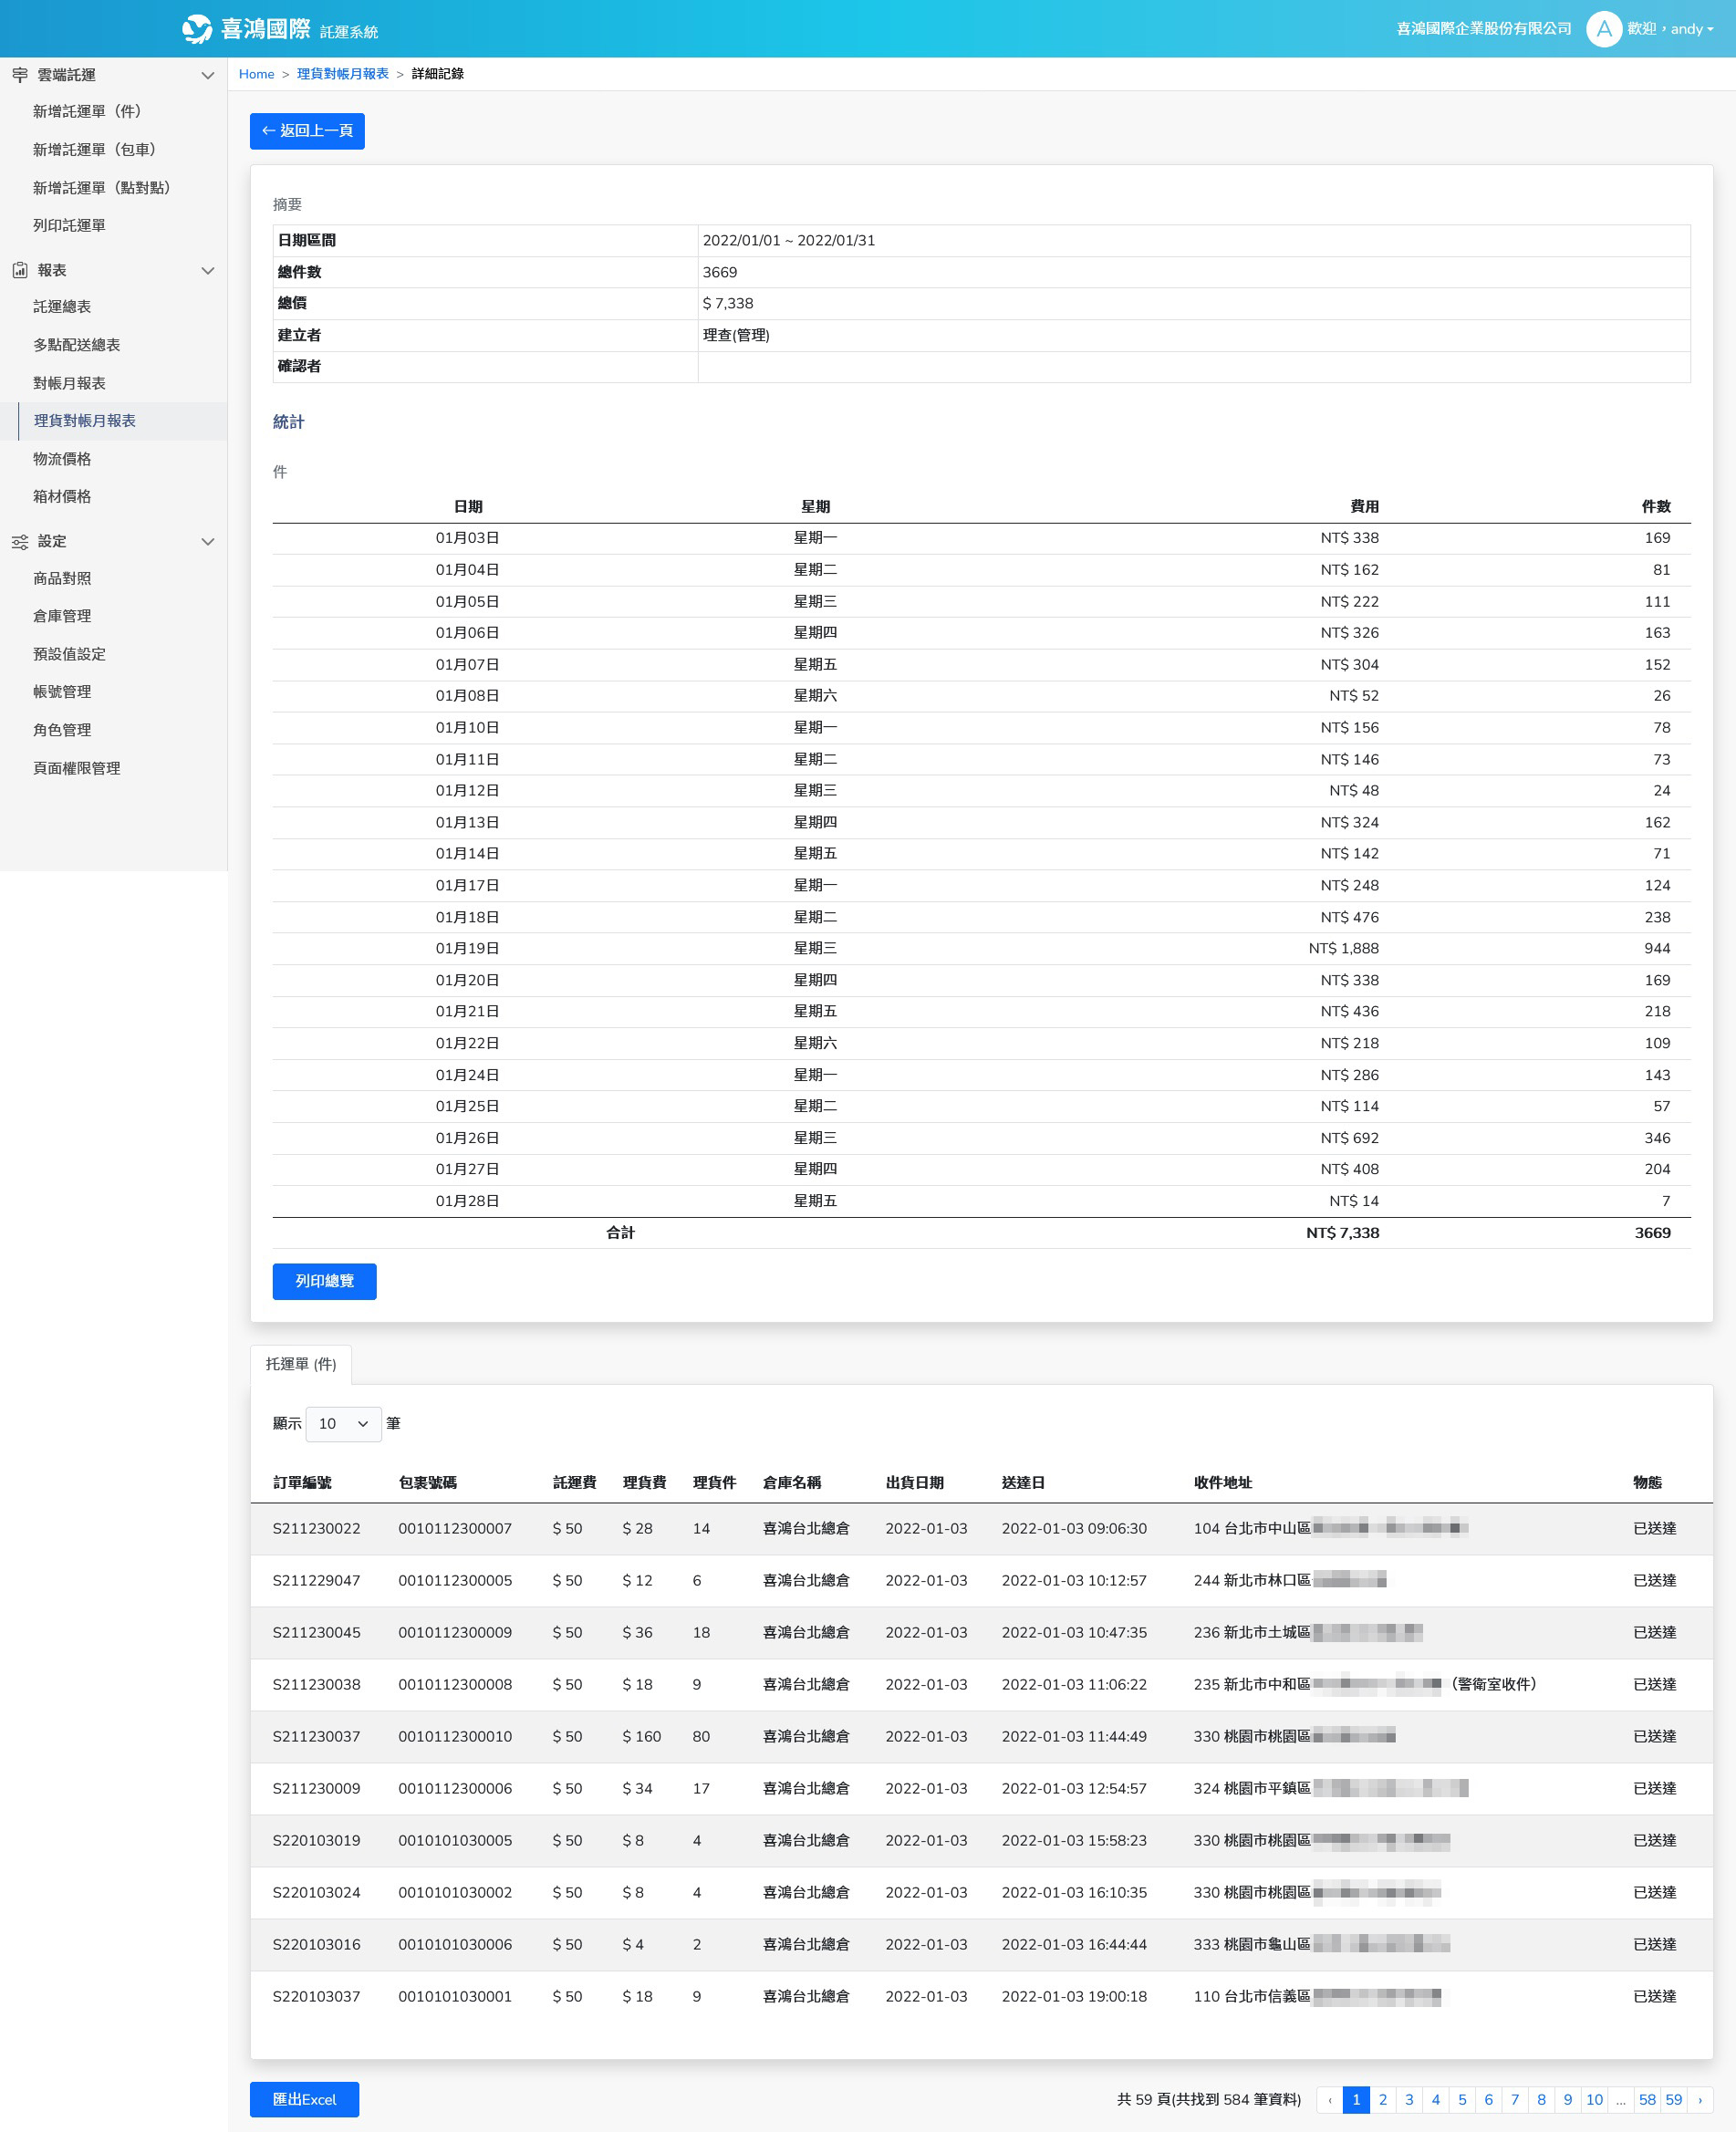Go to next page arrow in pagination
1736x2132 pixels.
1699,2100
